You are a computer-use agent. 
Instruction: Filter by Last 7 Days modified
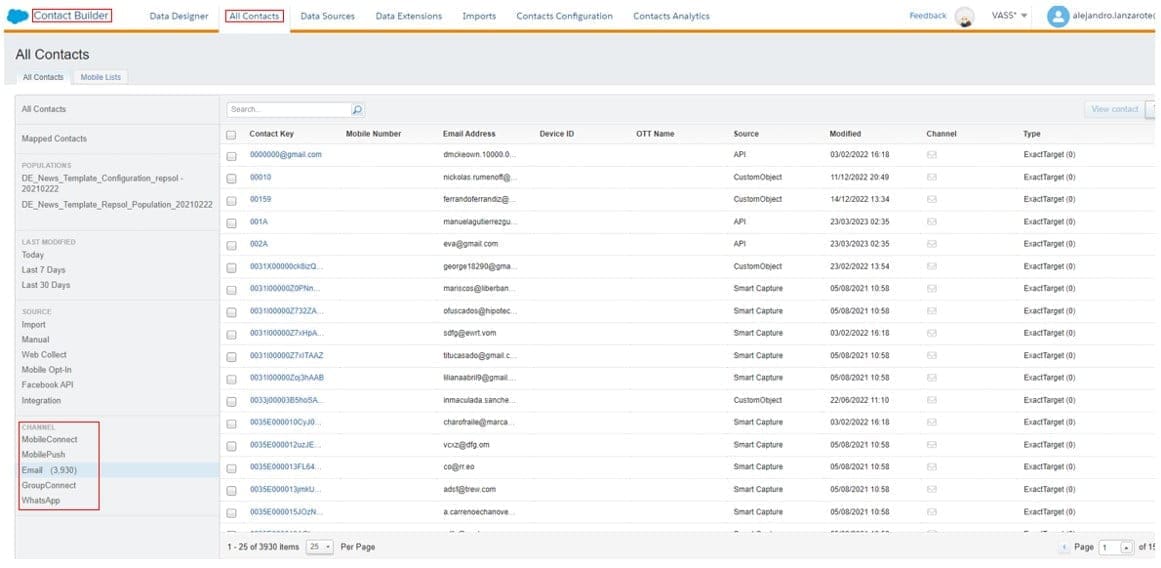(43, 270)
